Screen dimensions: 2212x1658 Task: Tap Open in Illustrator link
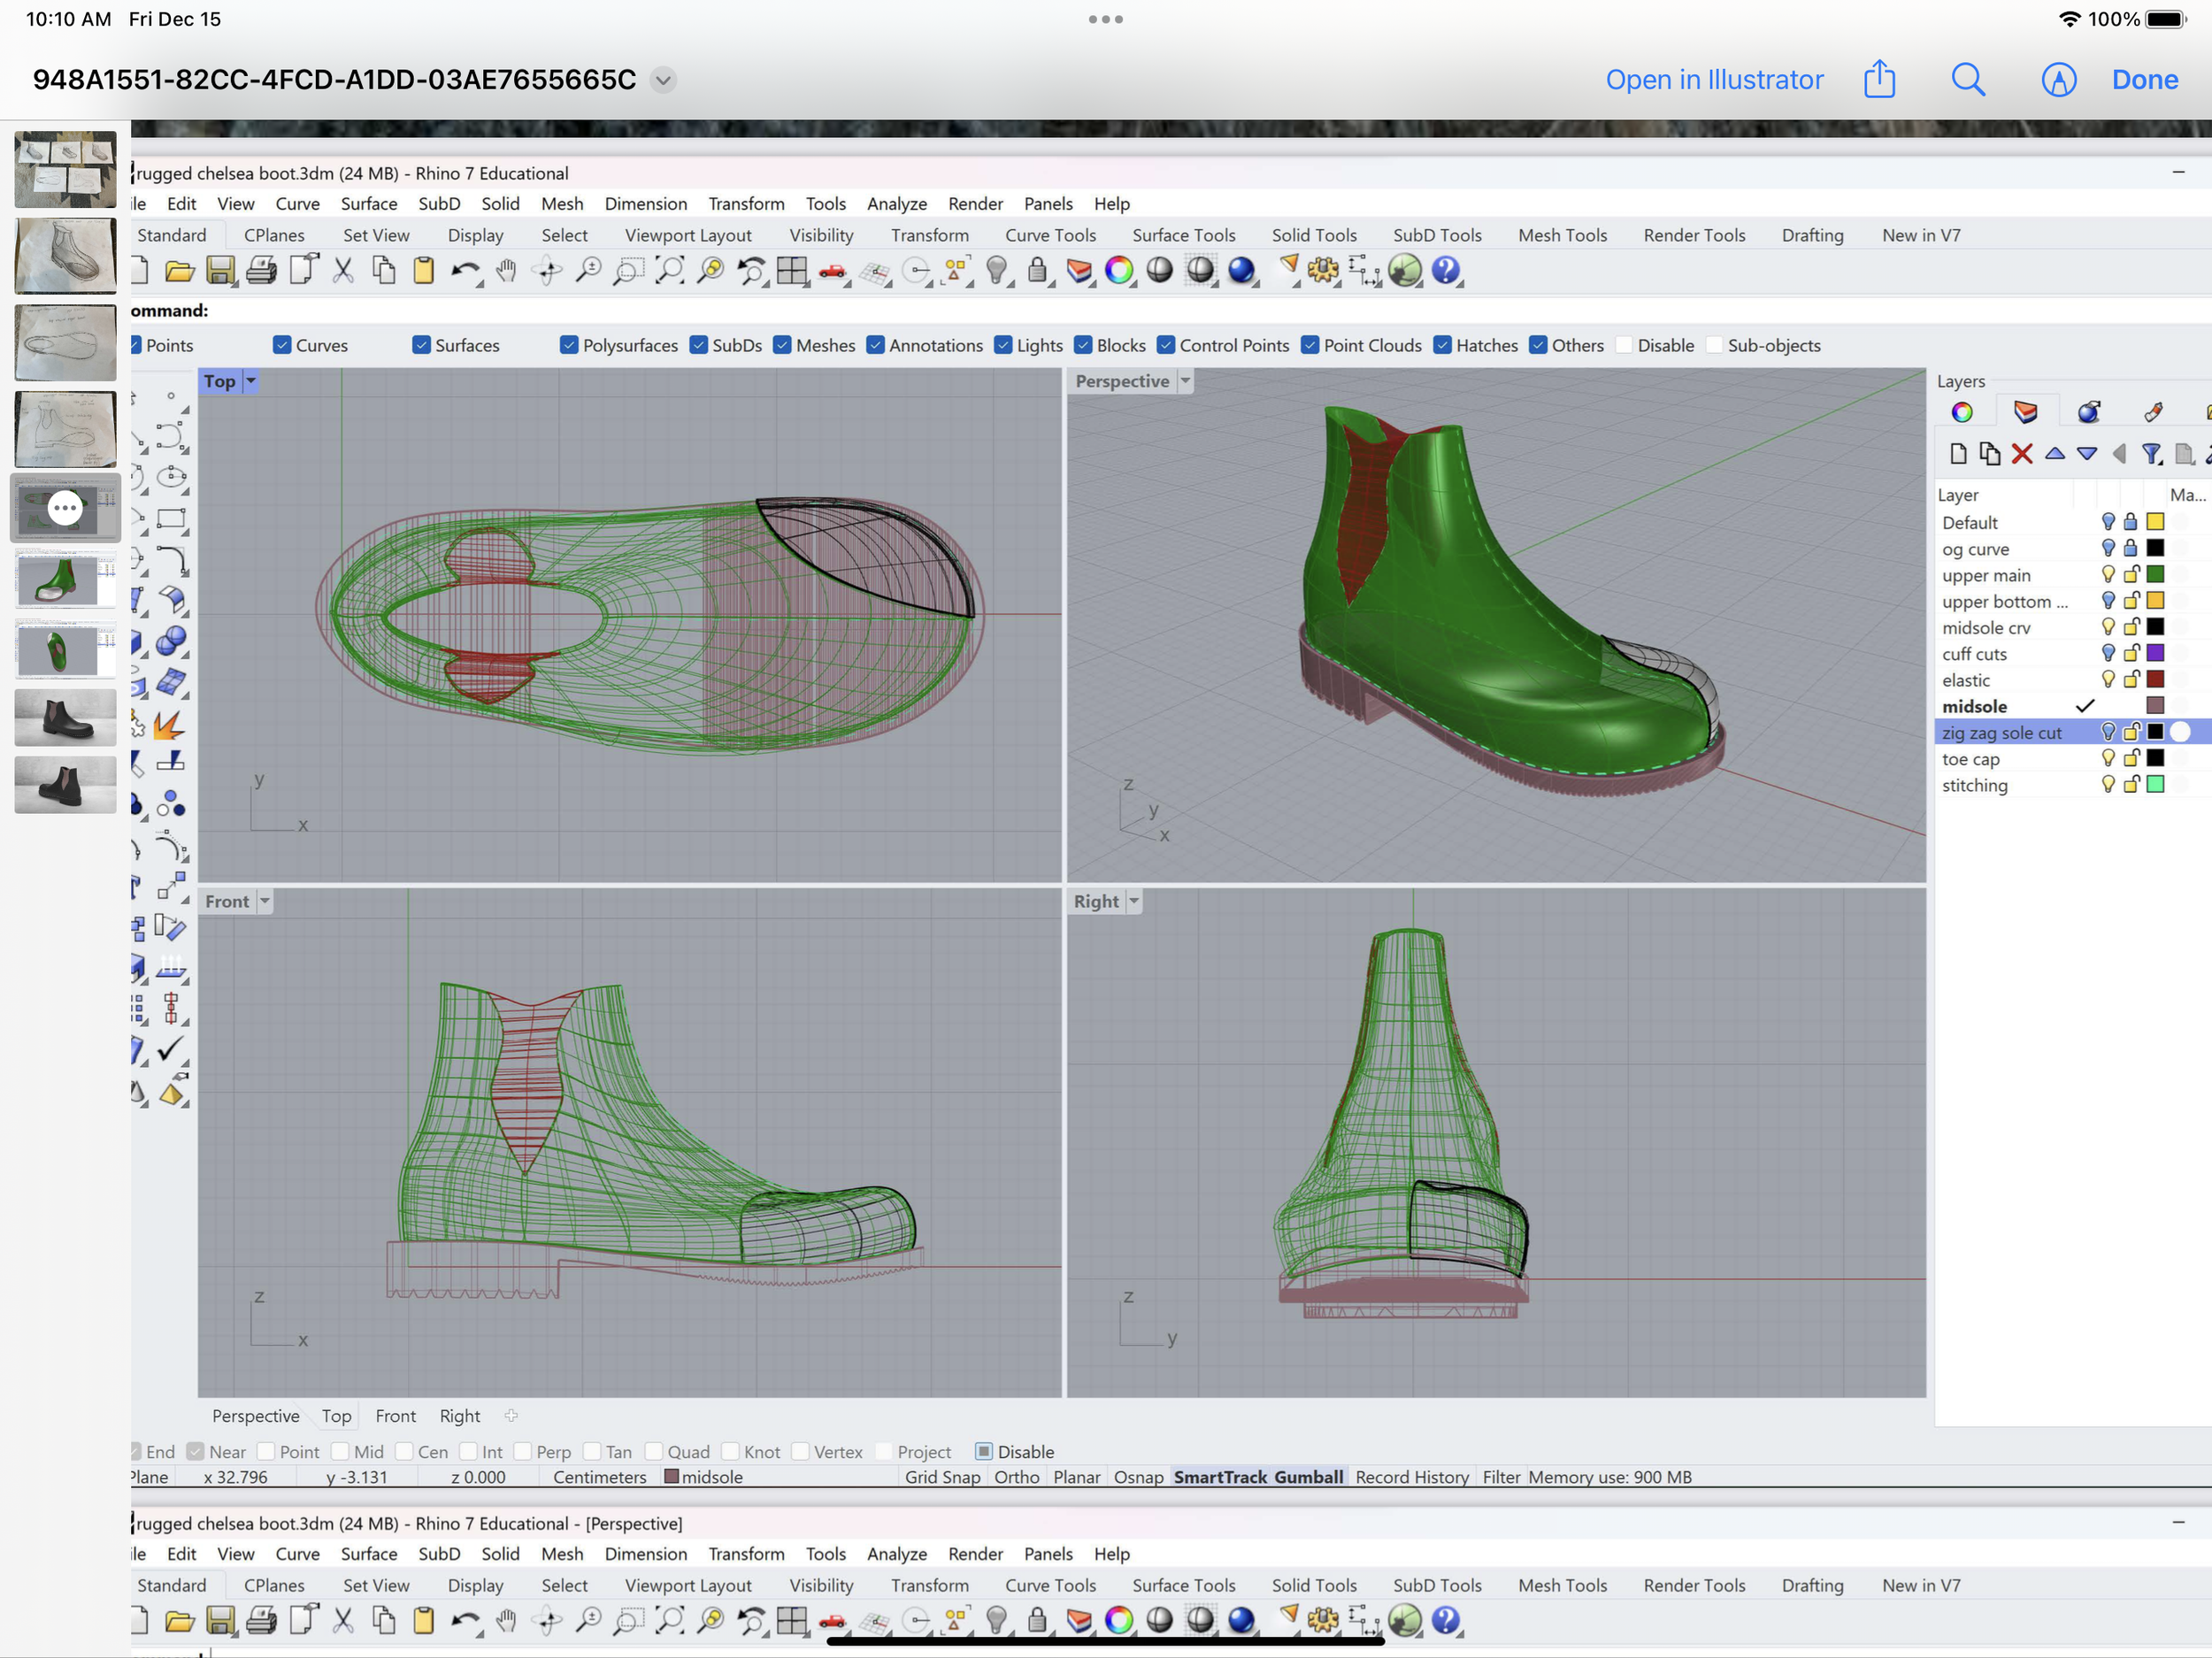(1714, 79)
